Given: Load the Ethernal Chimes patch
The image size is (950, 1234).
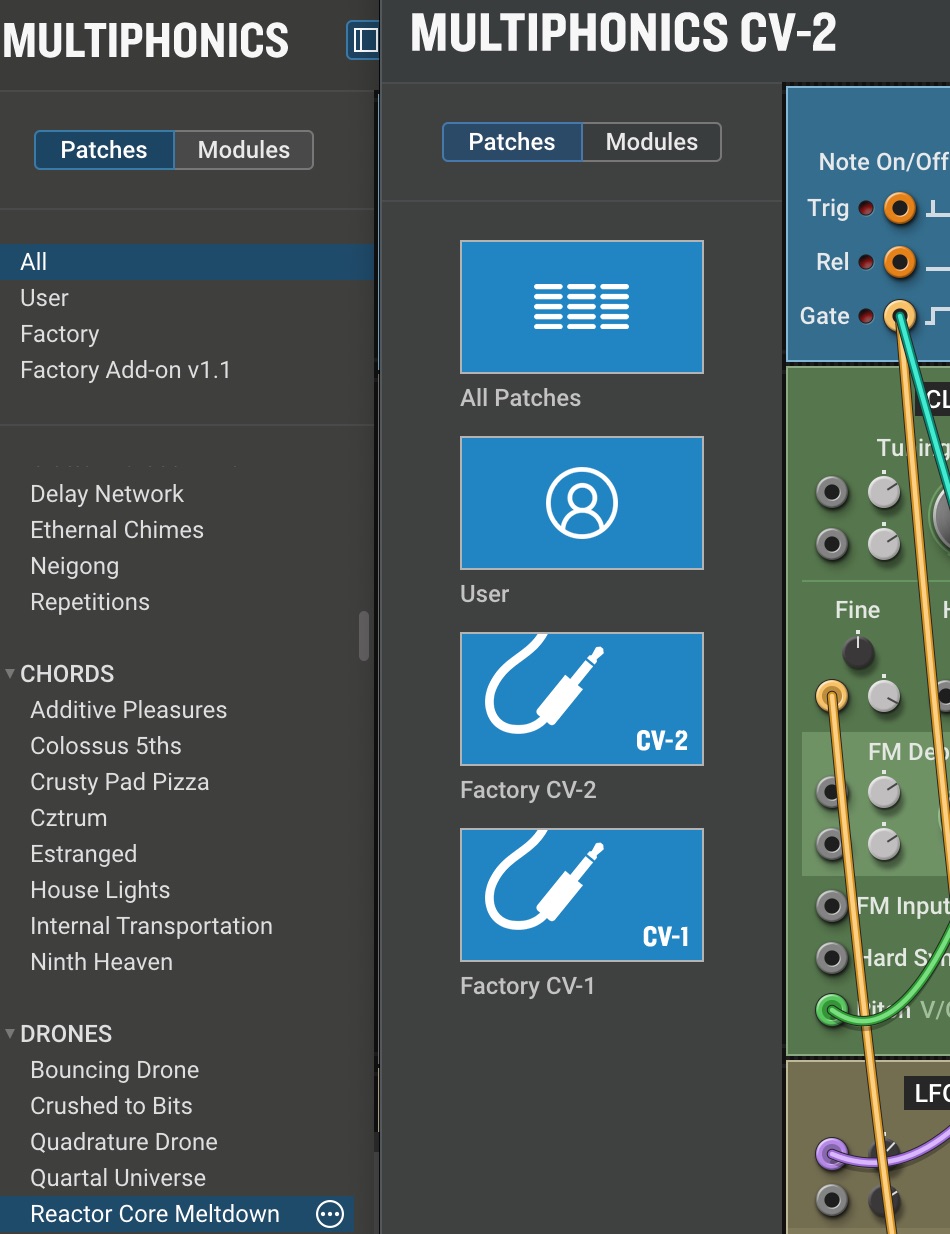Looking at the screenshot, I should point(116,530).
